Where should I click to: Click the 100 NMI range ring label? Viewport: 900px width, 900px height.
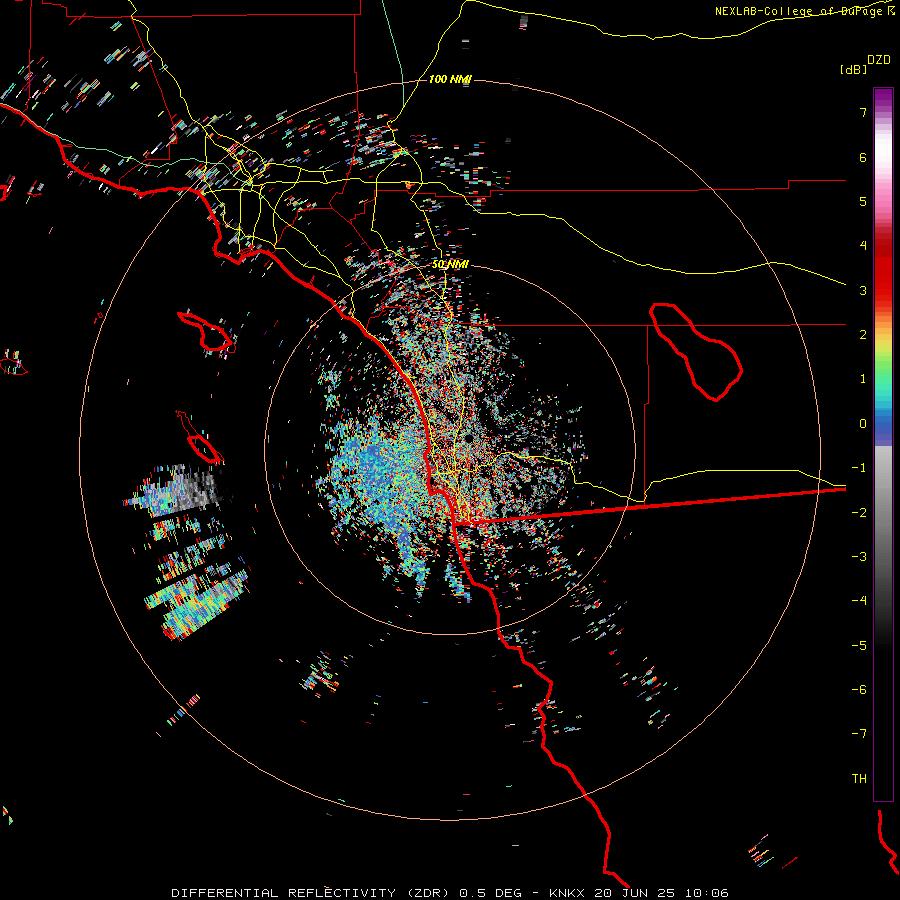pos(450,79)
